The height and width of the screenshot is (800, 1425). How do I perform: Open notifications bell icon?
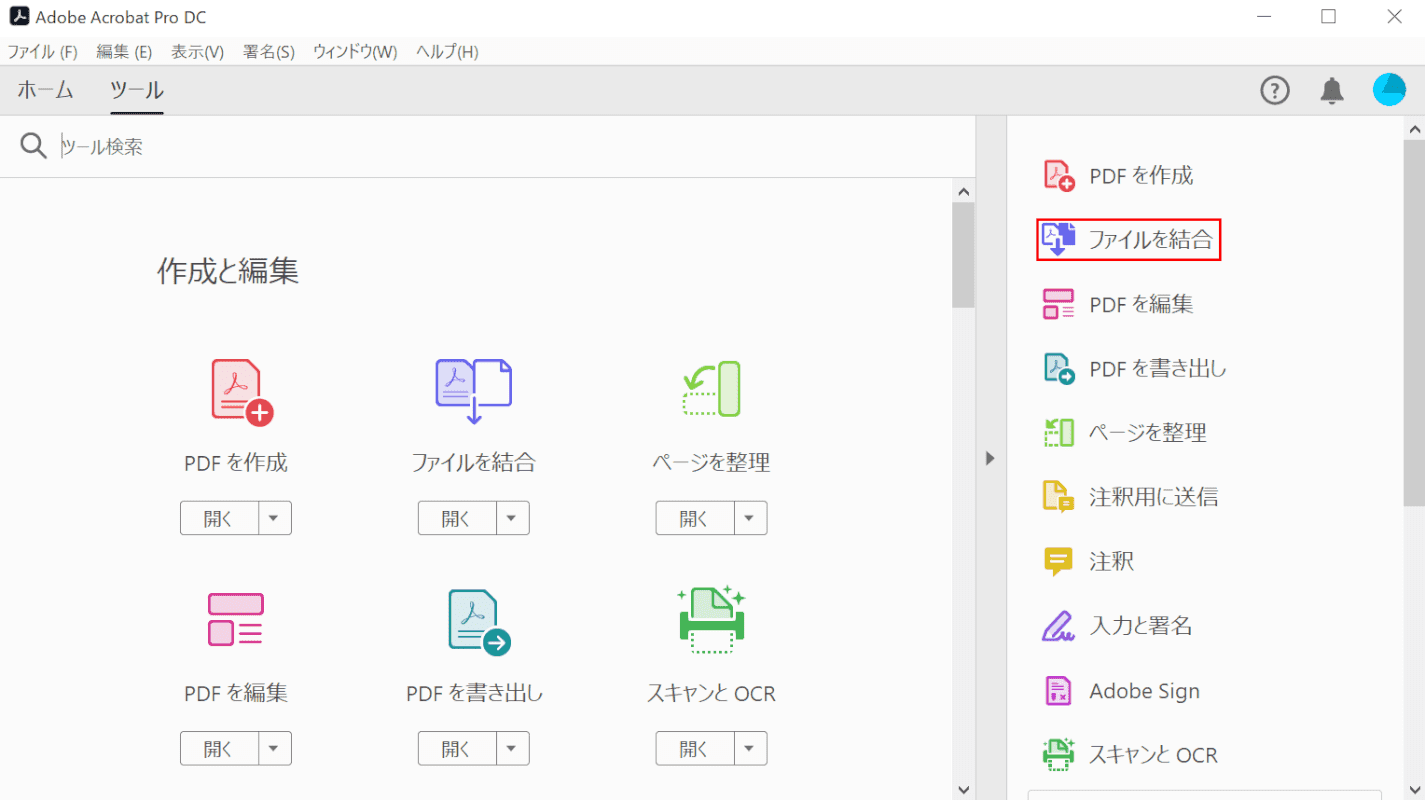[x=1332, y=91]
